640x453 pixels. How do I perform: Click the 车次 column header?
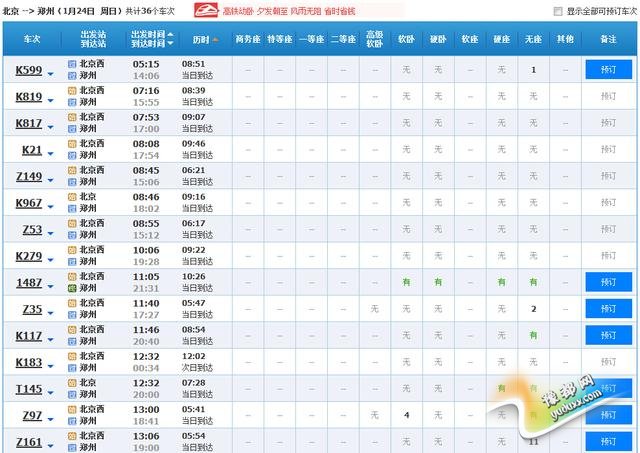point(31,40)
